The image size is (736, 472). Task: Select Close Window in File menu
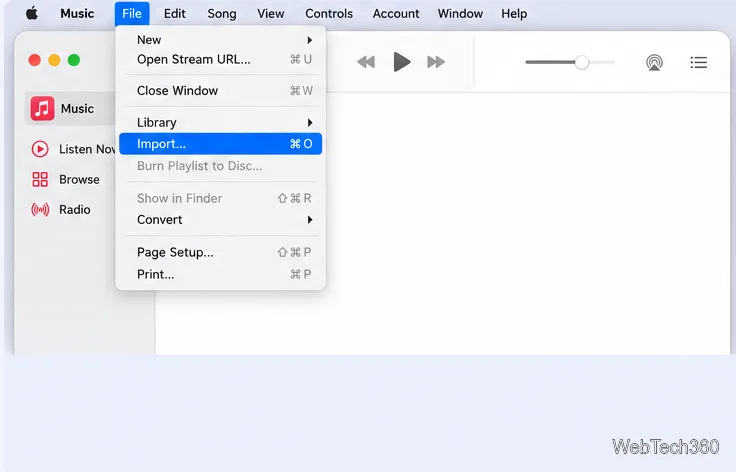pos(221,91)
